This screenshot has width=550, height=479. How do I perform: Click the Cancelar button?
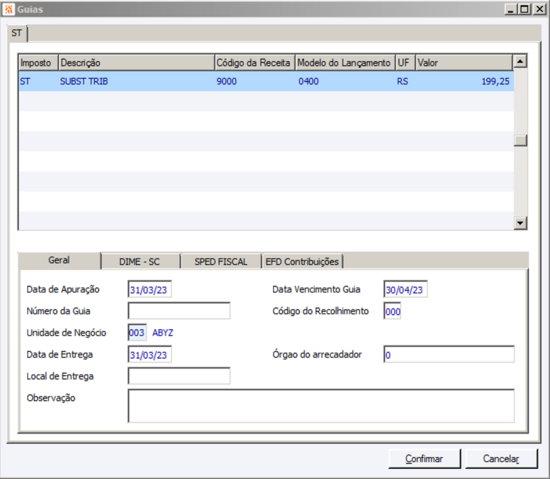point(501,459)
